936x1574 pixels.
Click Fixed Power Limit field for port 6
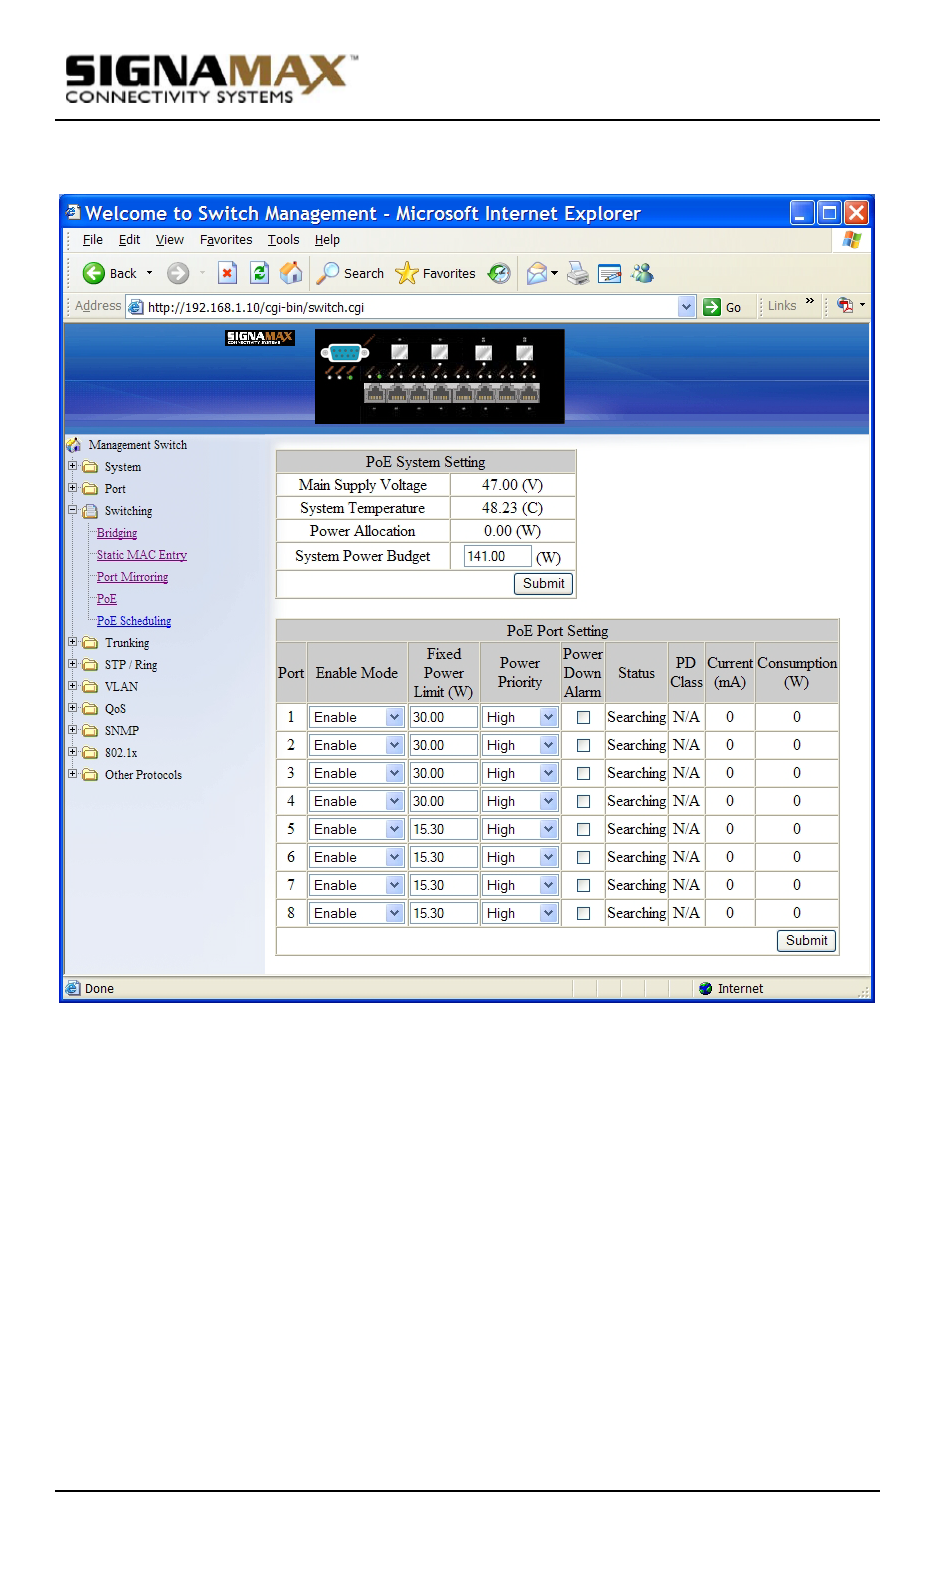pos(442,857)
